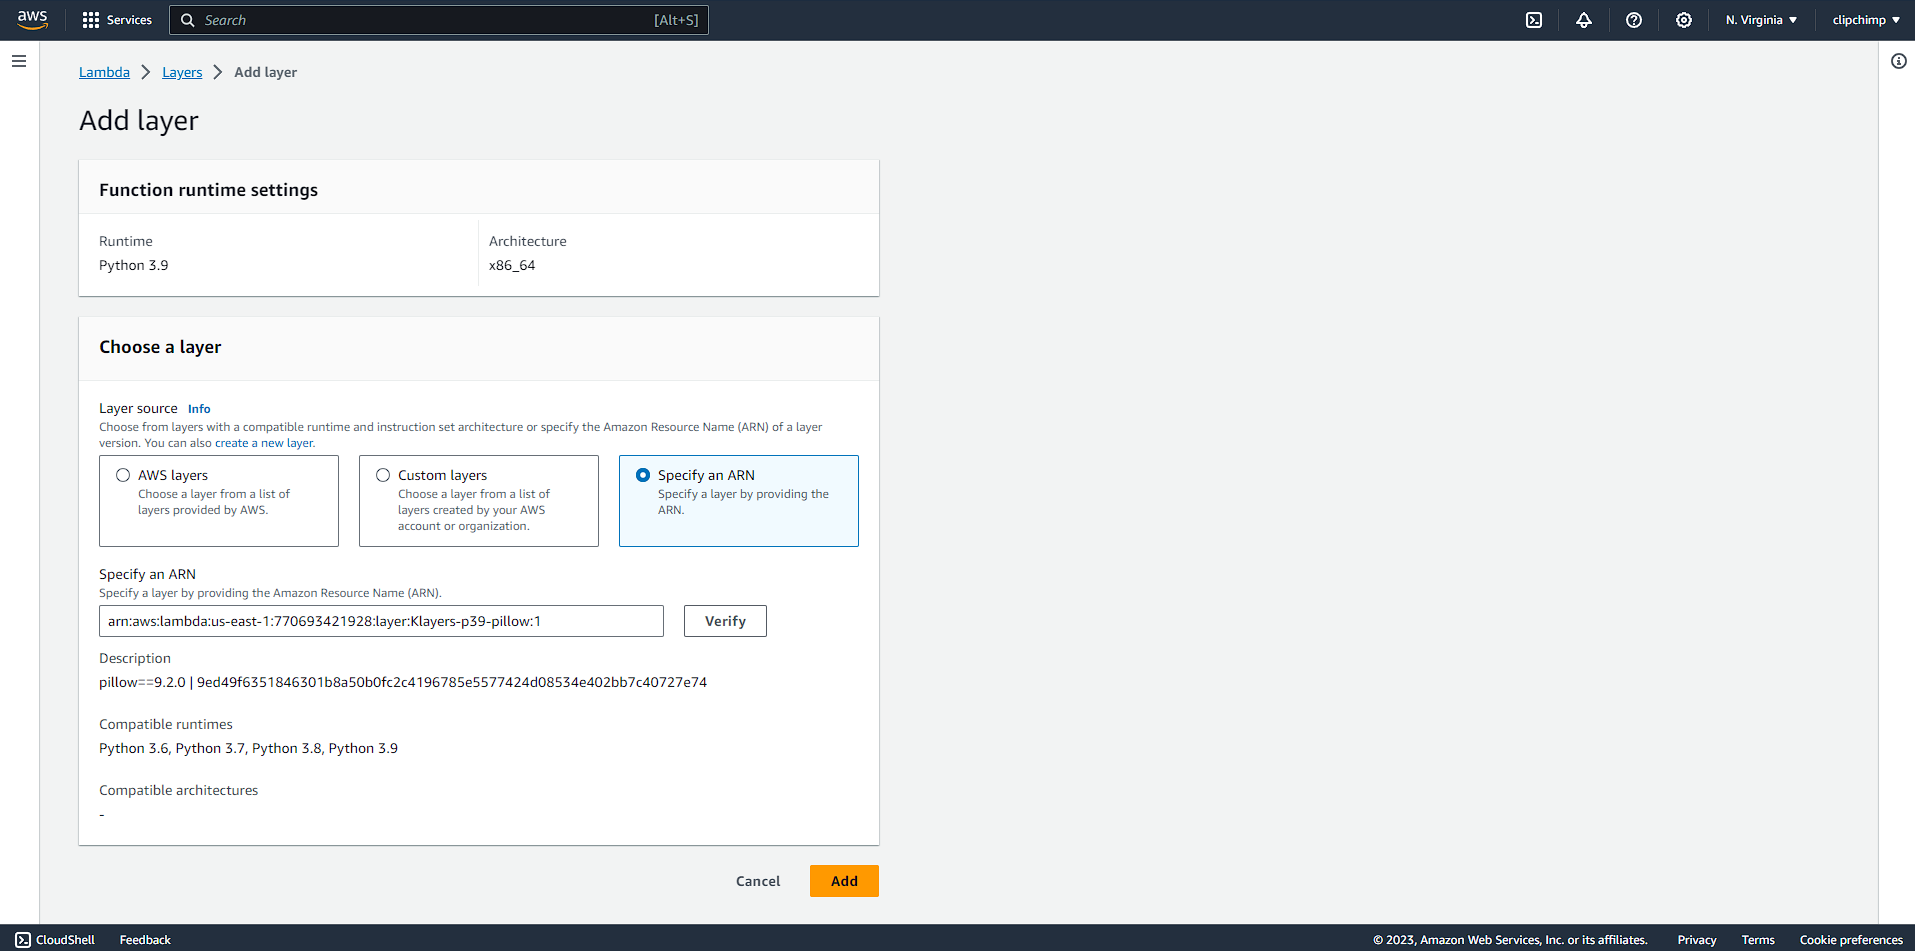Open the info panel icon at right
Screen dimensions: 1915x951
coord(1898,61)
